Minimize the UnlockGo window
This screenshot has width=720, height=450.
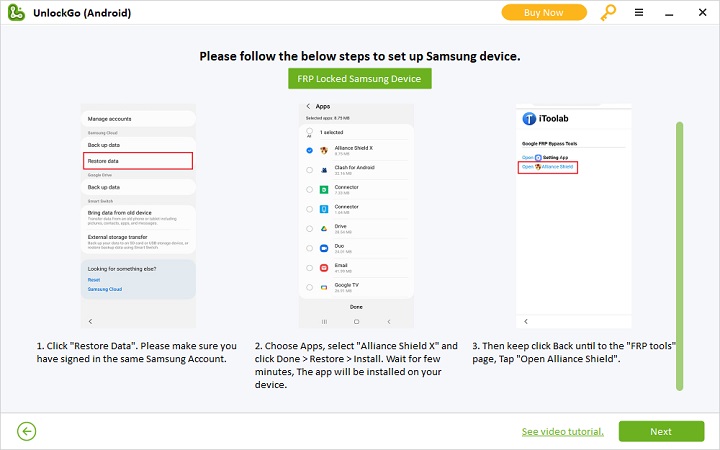point(669,14)
